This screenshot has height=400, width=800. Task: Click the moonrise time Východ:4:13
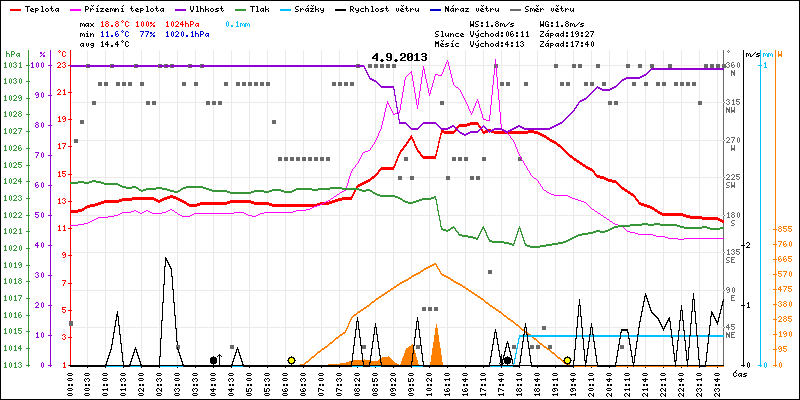[497, 44]
